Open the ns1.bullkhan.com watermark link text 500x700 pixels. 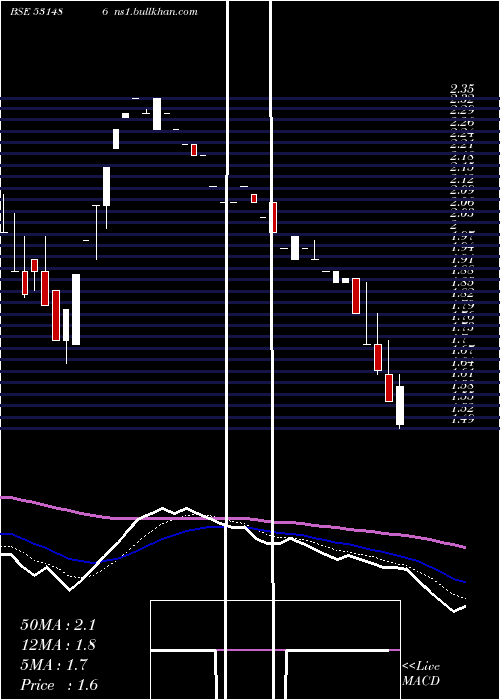(x=154, y=12)
